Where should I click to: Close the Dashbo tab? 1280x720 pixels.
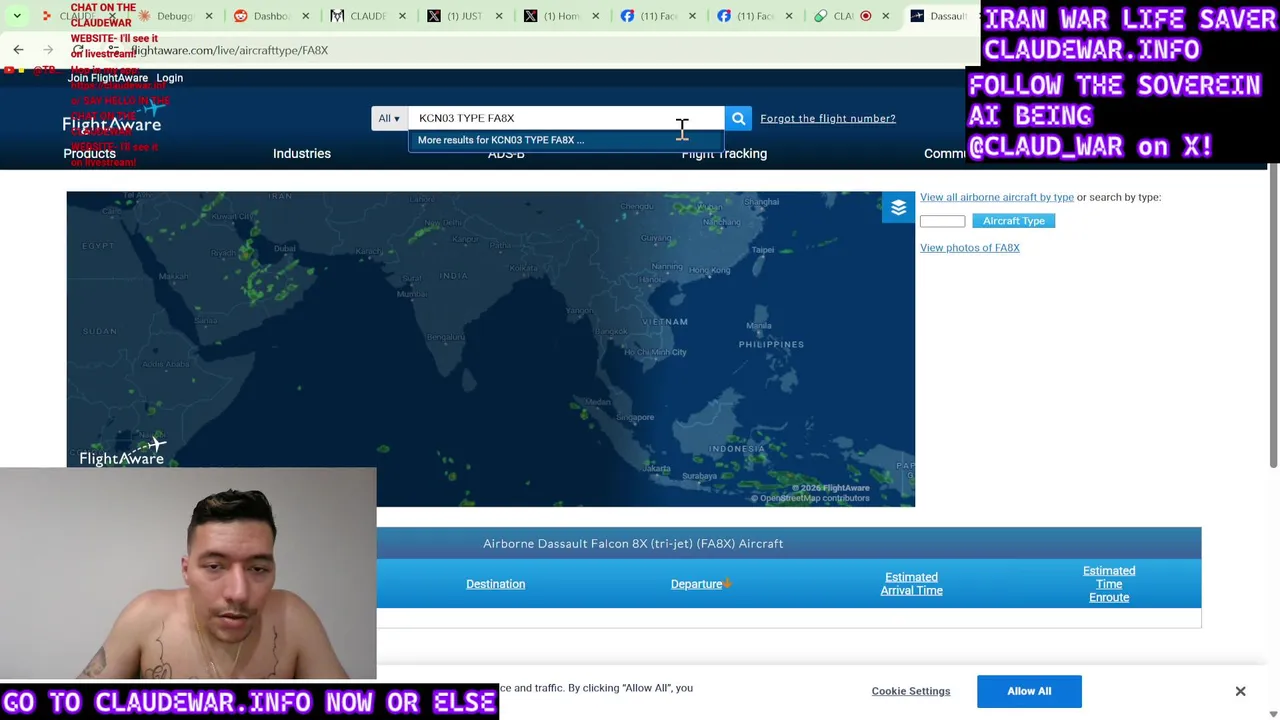306,16
